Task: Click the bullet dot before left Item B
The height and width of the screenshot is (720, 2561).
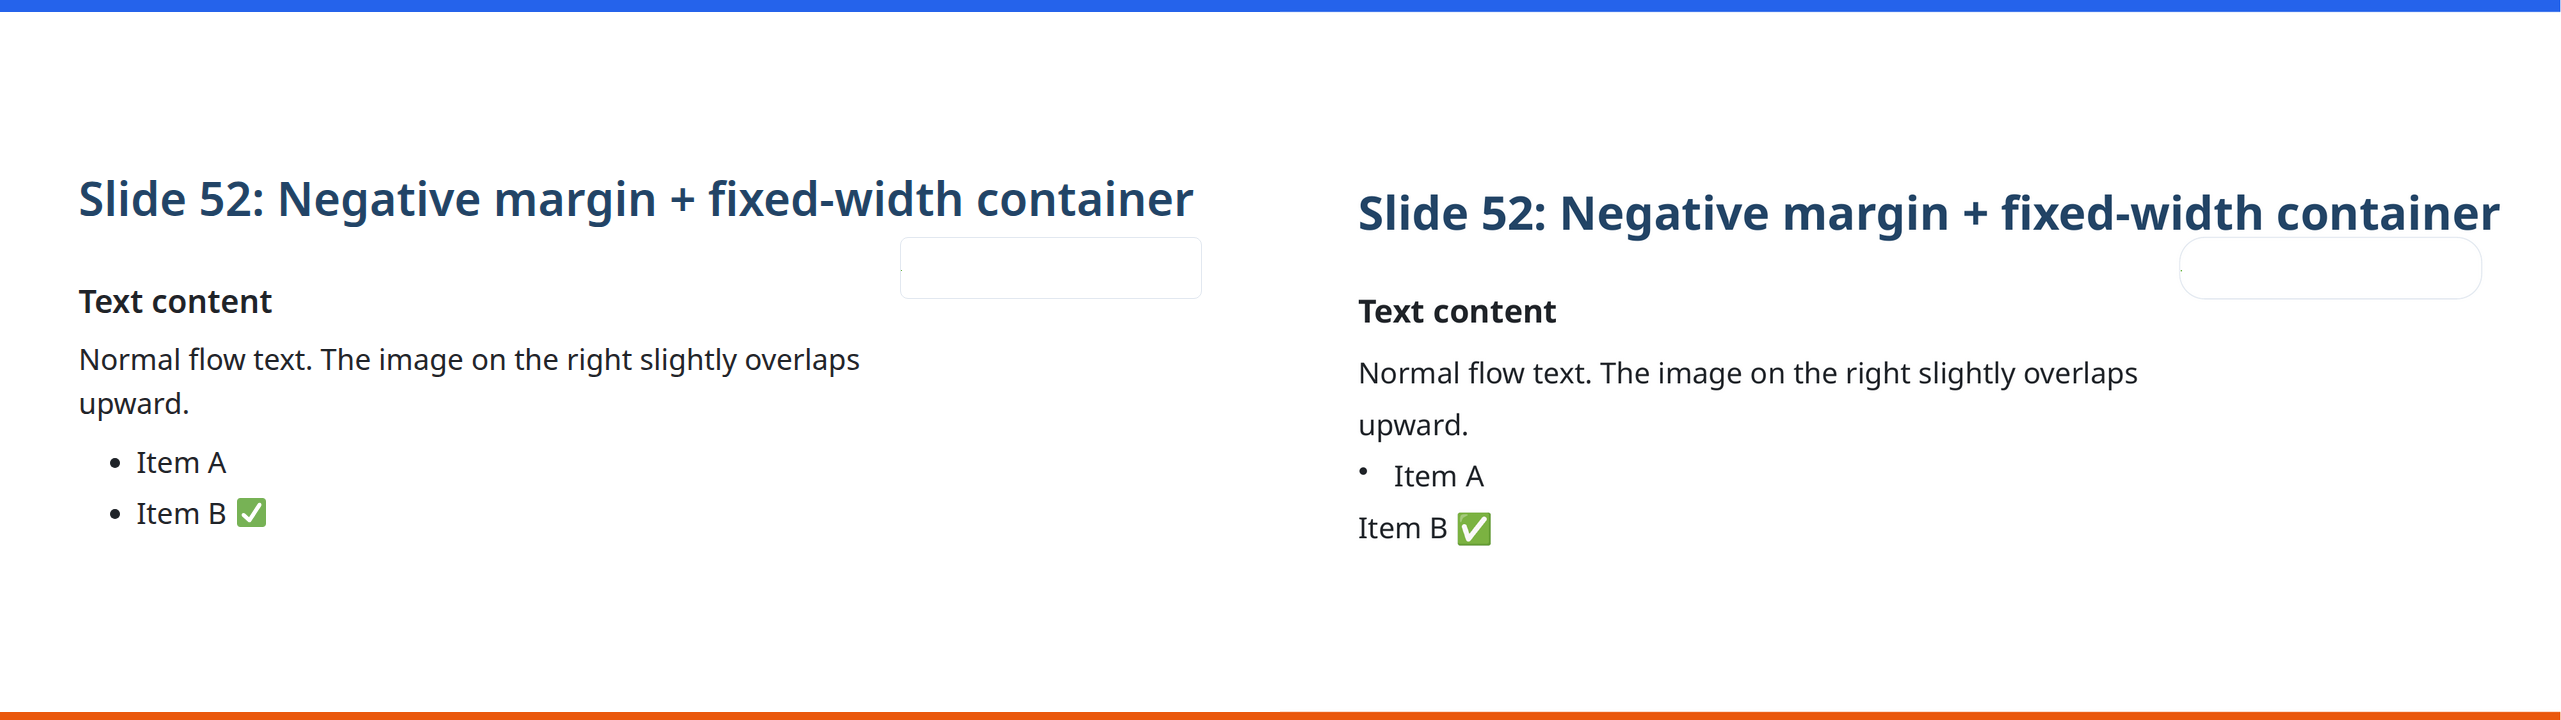Action: pyautogui.click(x=116, y=514)
